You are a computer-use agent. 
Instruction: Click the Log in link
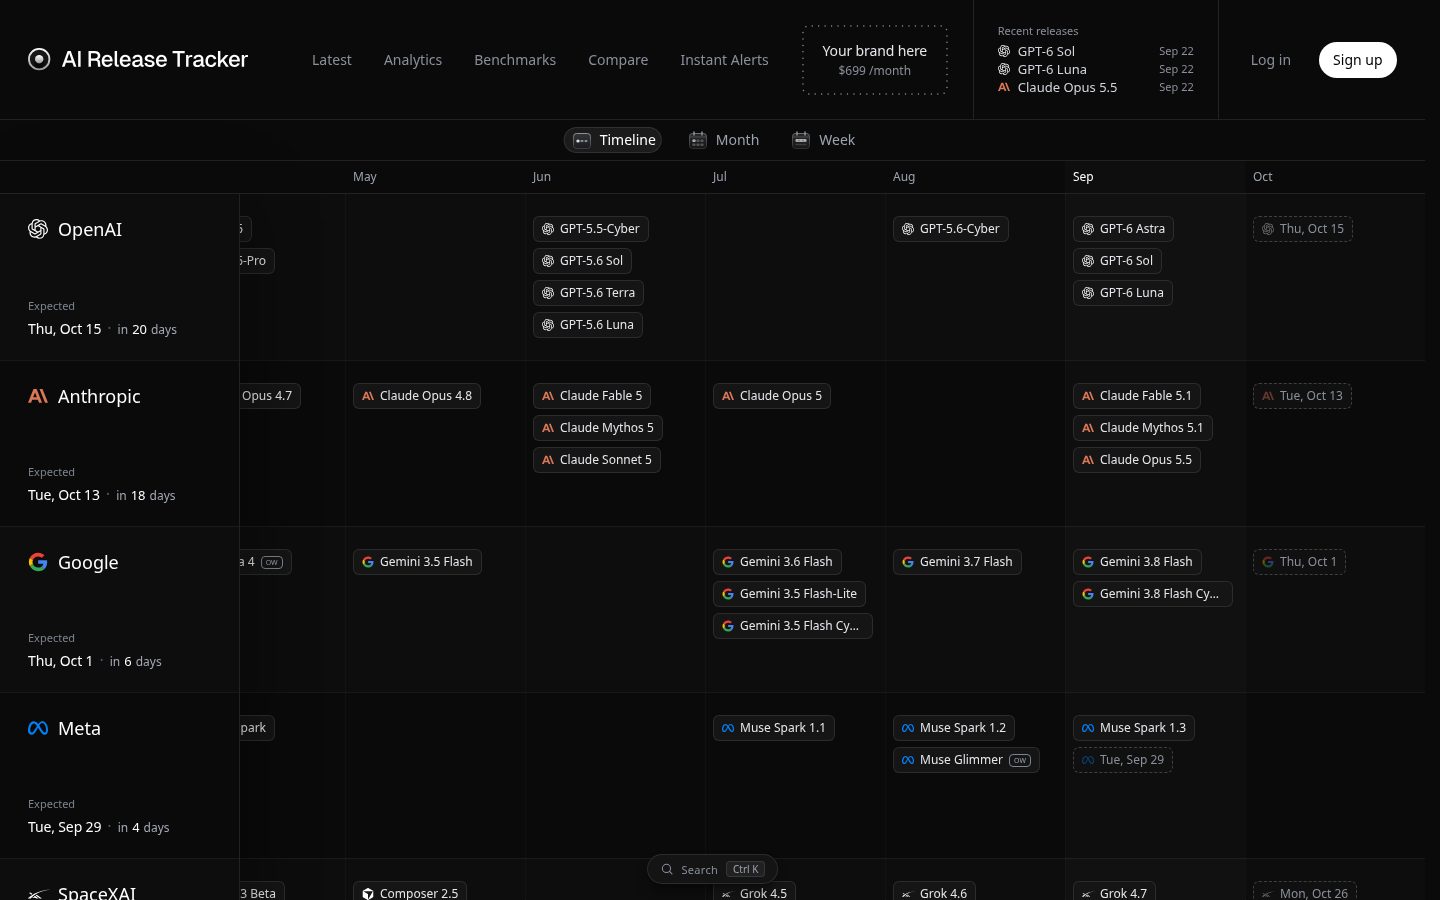[1271, 60]
